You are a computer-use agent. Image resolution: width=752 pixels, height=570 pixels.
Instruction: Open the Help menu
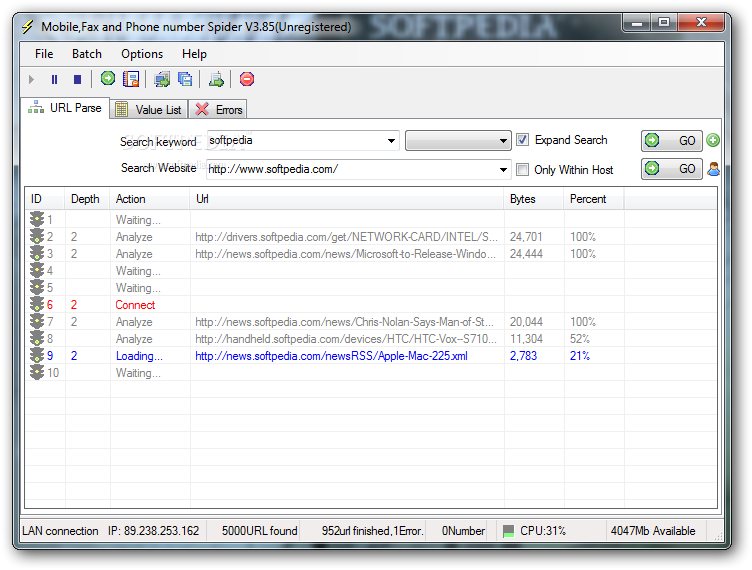pos(194,54)
